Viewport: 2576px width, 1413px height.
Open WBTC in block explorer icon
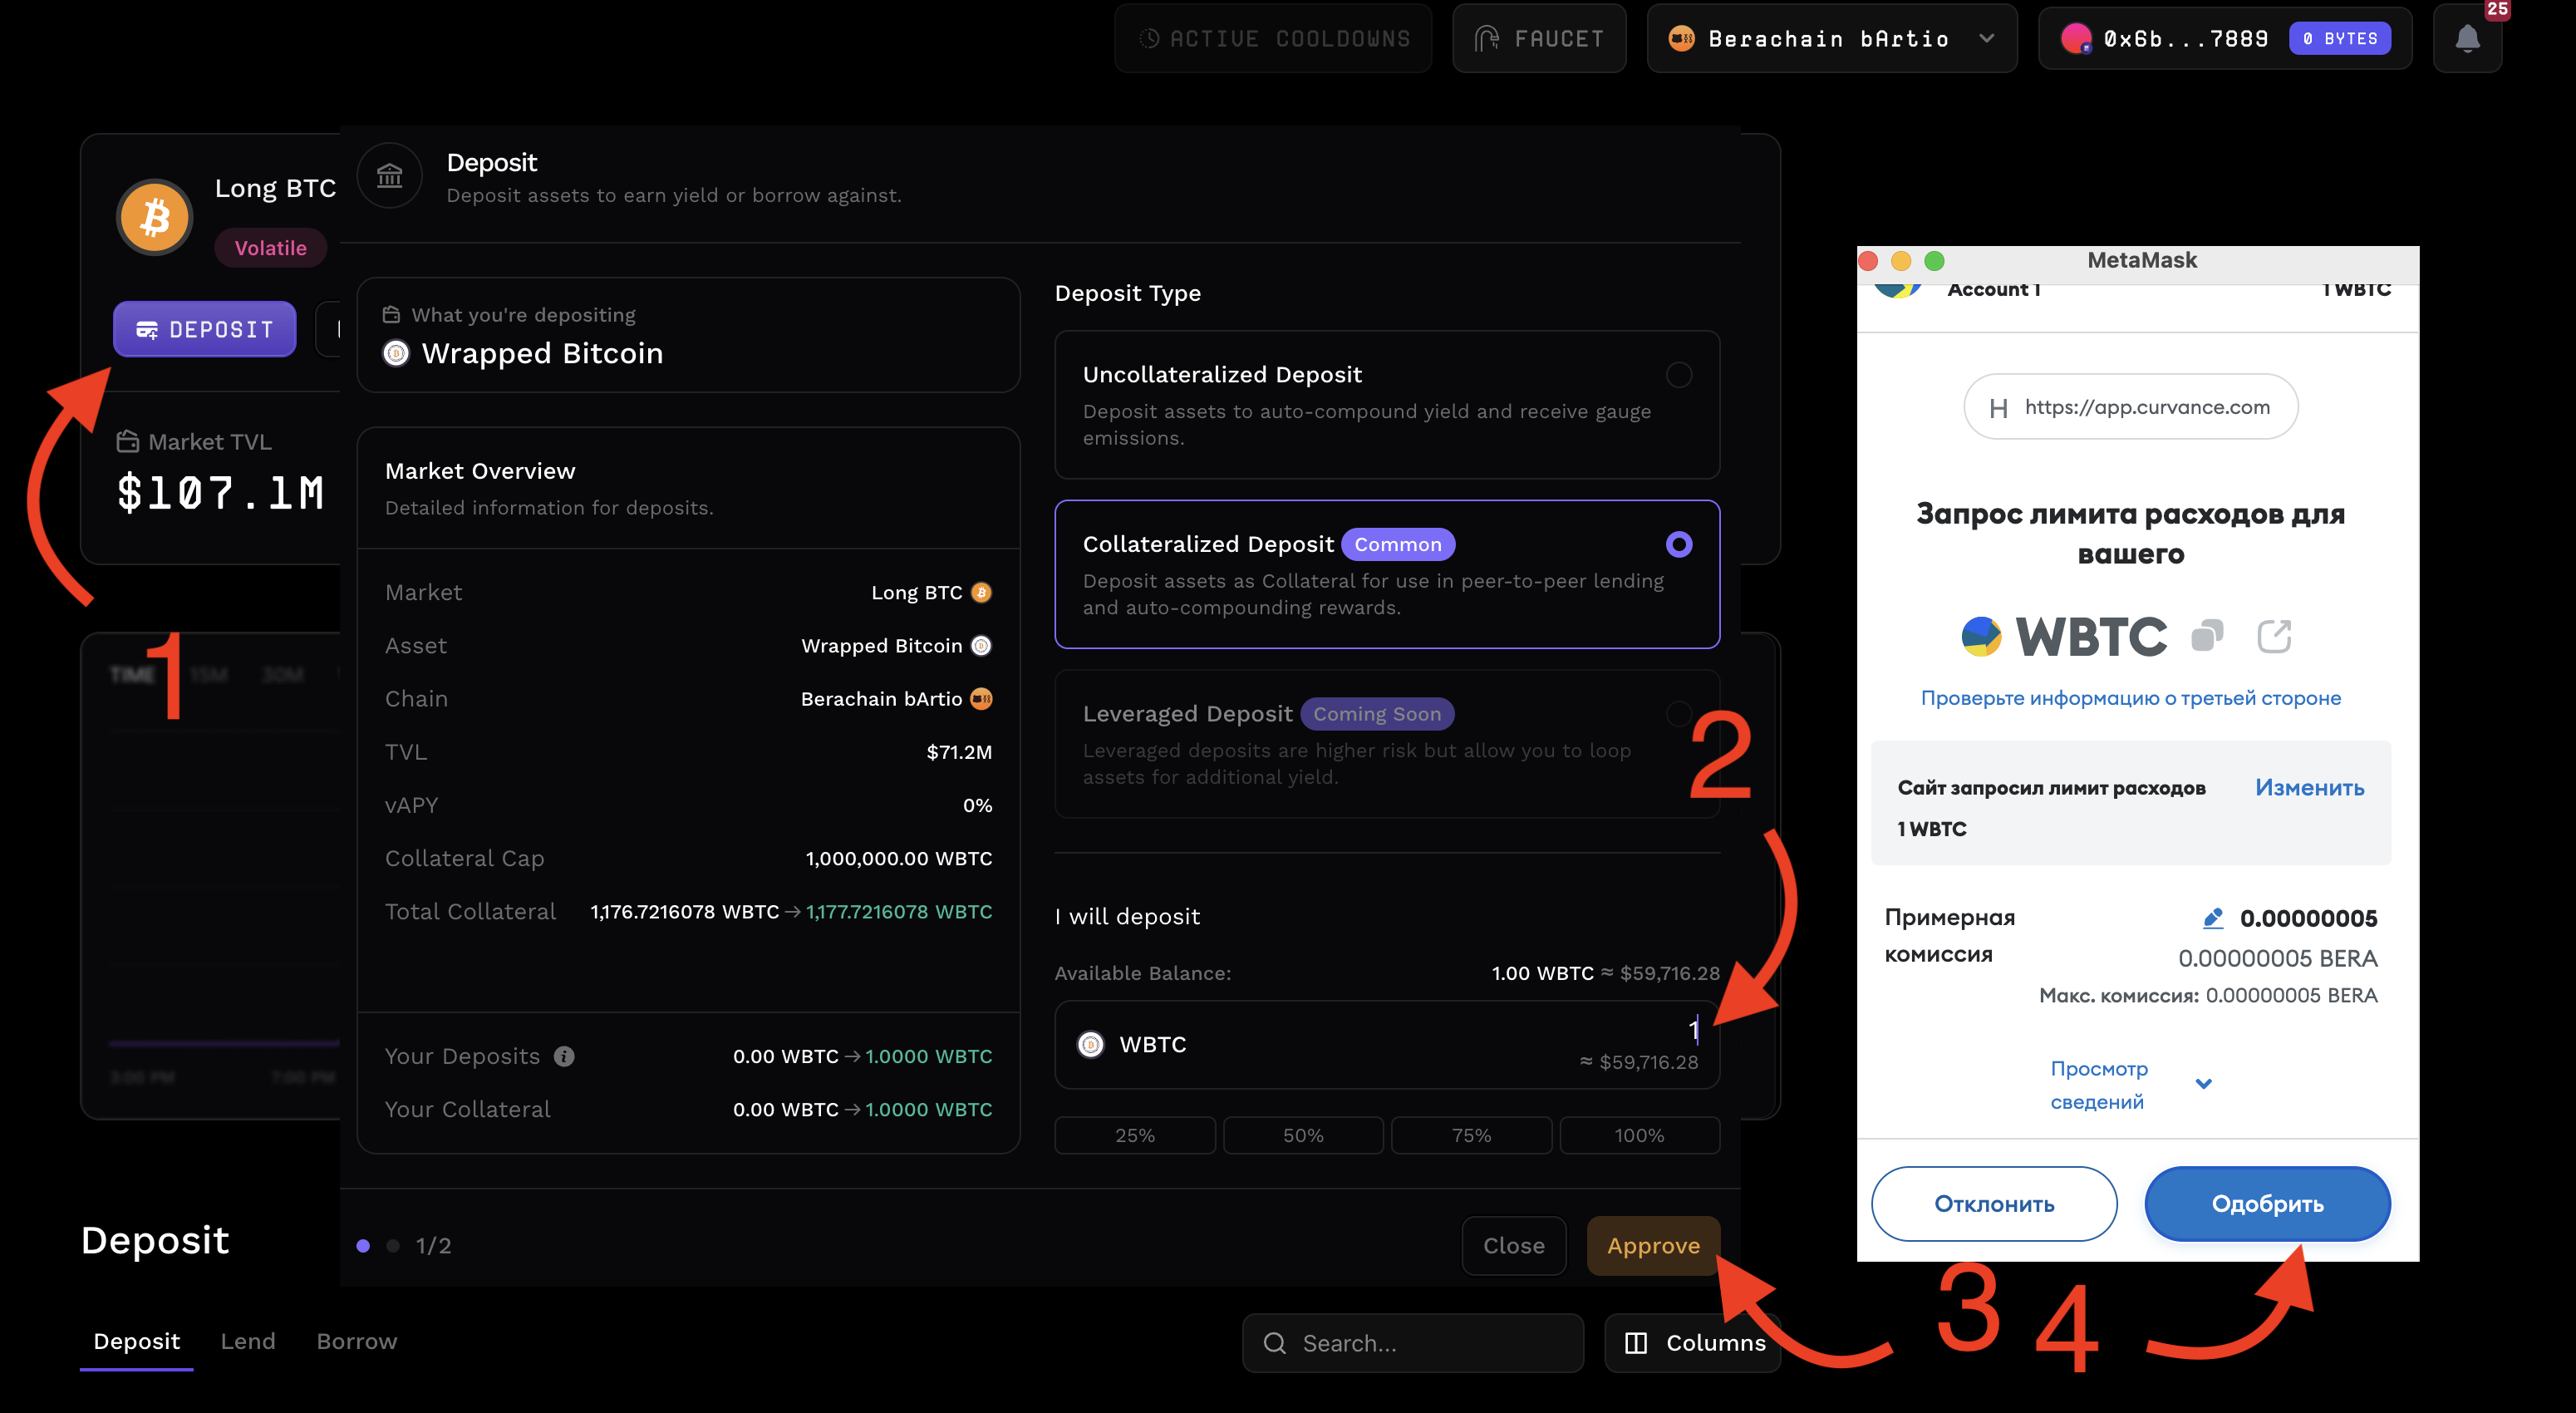[x=2273, y=636]
